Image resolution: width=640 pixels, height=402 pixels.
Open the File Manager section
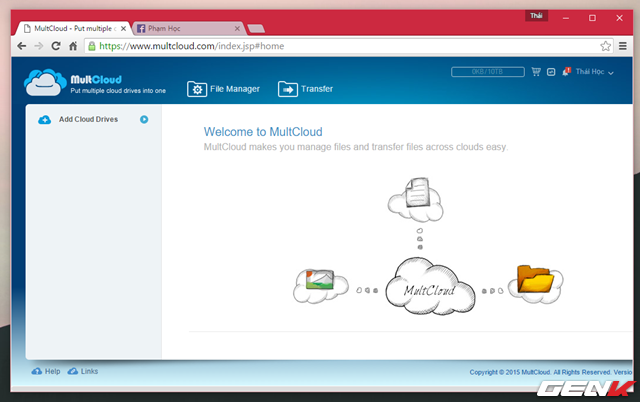[x=223, y=89]
